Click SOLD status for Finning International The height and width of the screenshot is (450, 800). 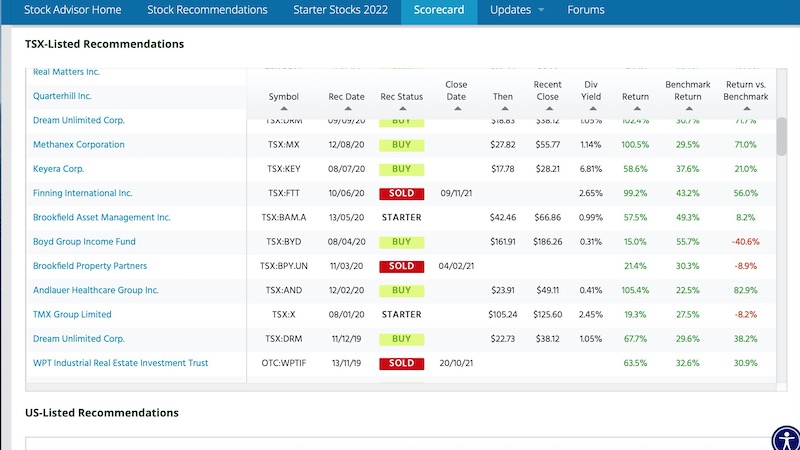coord(402,193)
